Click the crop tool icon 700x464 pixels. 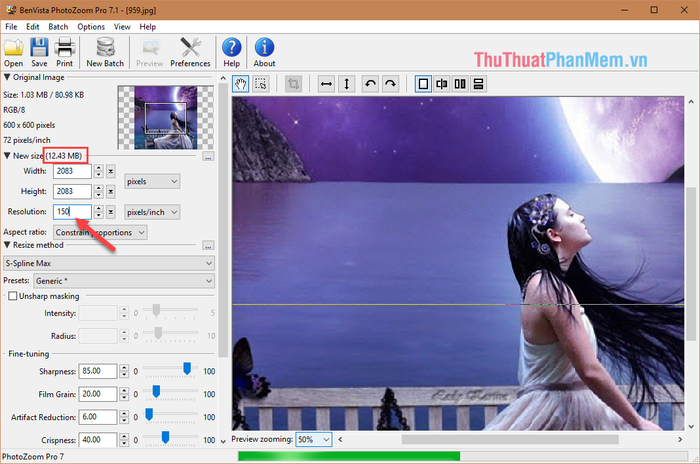coord(293,84)
